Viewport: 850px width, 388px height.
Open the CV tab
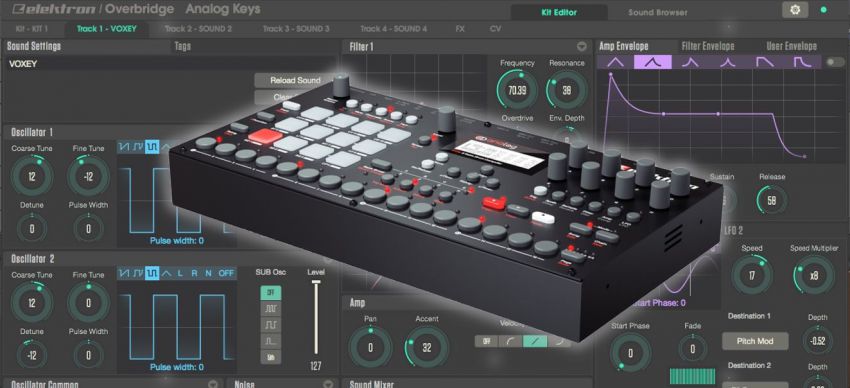coord(495,29)
